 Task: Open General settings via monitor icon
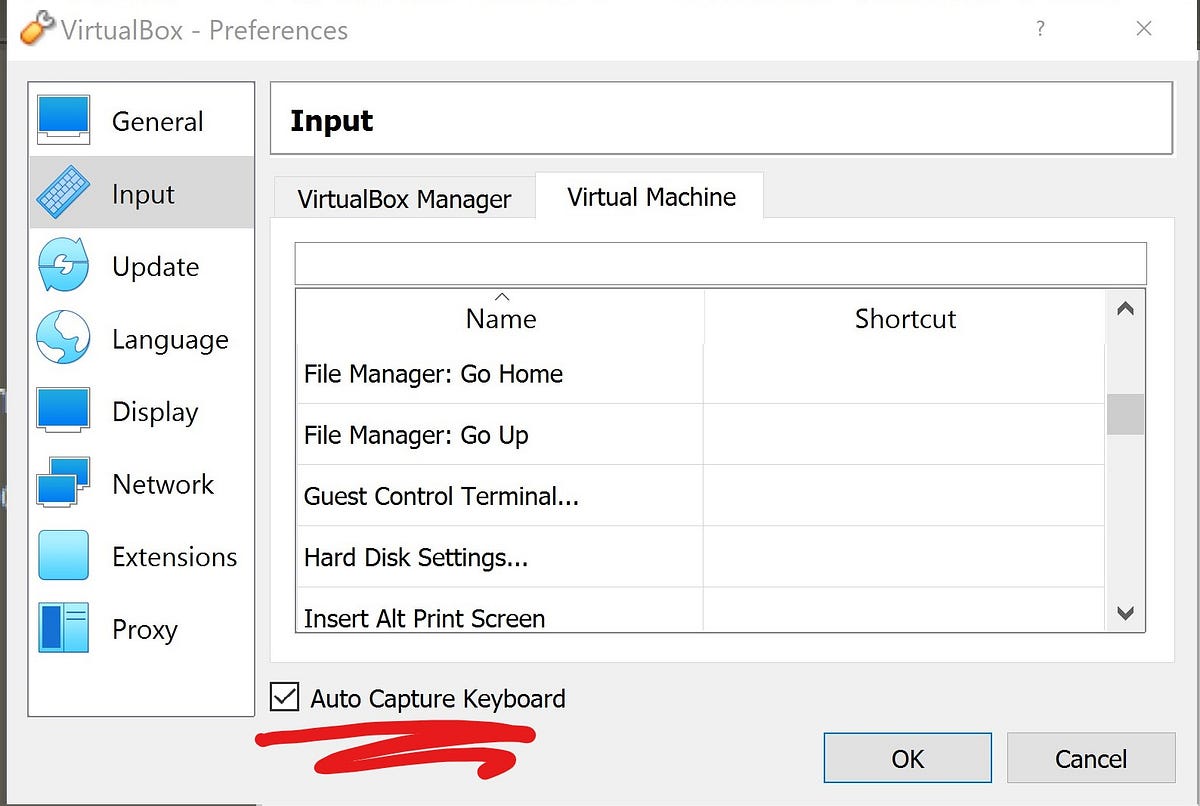(x=64, y=120)
